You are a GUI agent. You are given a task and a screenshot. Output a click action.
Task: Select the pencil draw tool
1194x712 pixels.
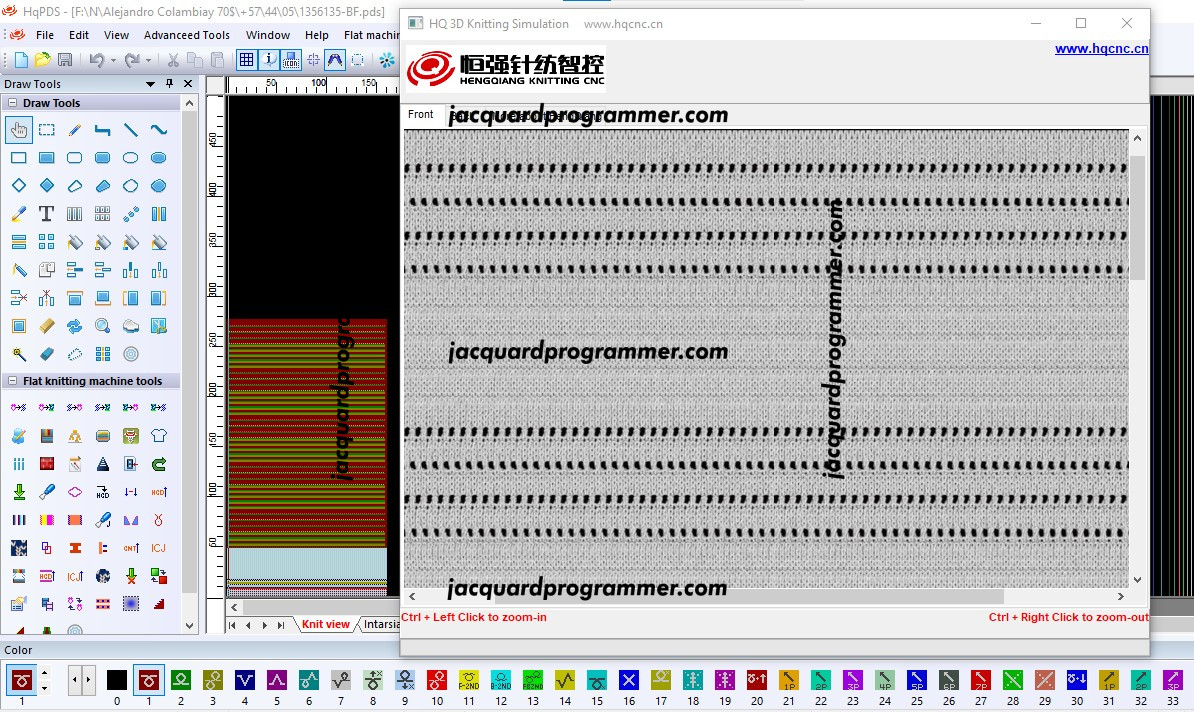(x=75, y=130)
